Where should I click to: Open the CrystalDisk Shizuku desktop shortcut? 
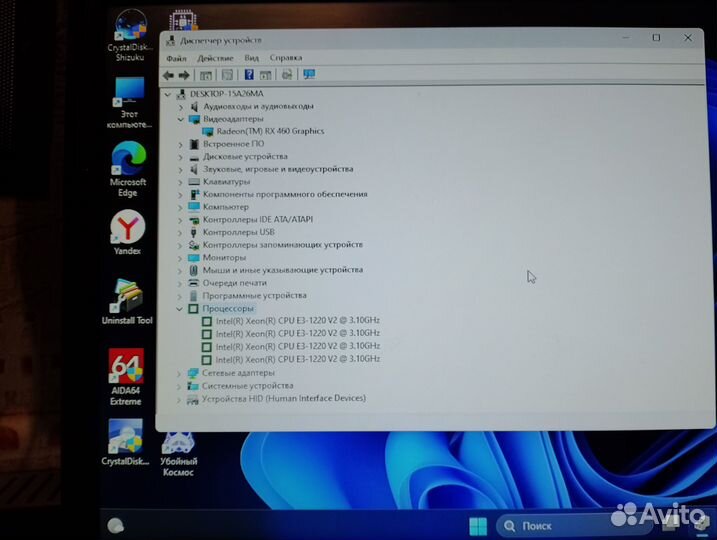pos(130,36)
